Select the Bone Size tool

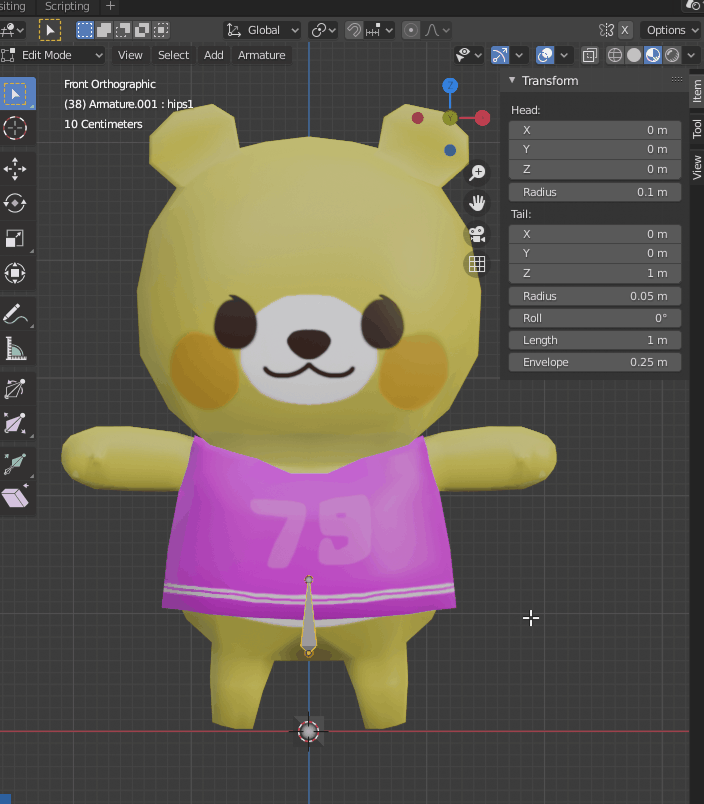15,424
